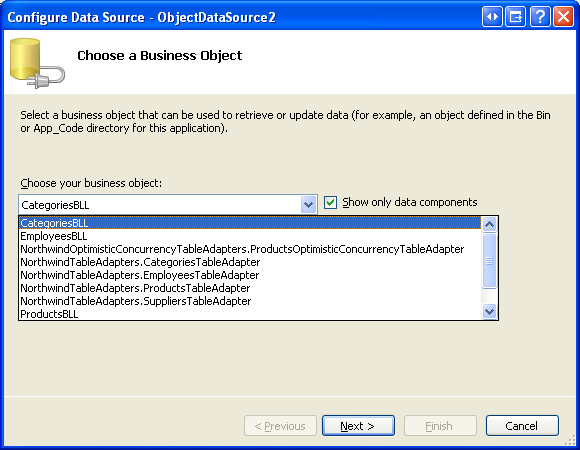Click the database cylinder plug icon
The width and height of the screenshot is (580, 450).
(x=37, y=63)
